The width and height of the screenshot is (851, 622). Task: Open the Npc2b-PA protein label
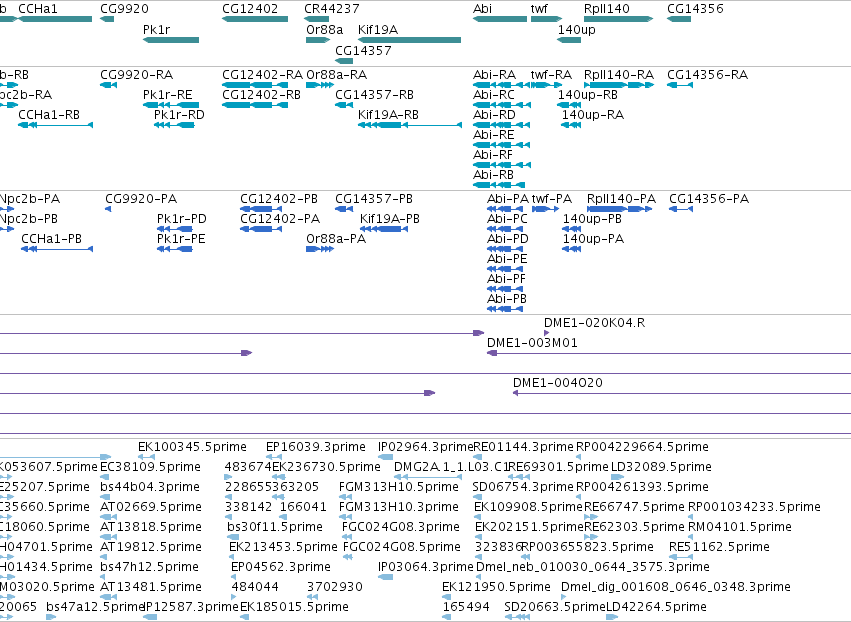click(30, 199)
